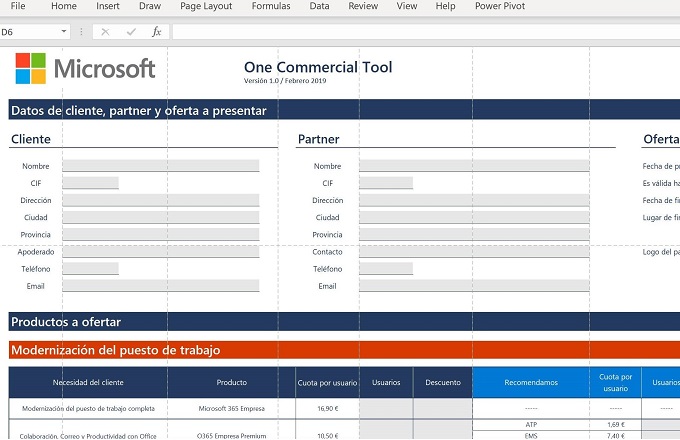Select the Partner Ciudad input field
This screenshot has width=680, height=440.
pos(474,217)
